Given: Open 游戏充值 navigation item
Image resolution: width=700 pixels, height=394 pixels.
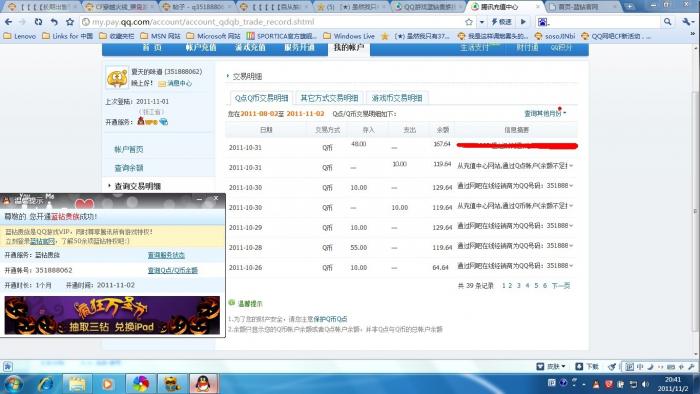Looking at the screenshot, I should click(250, 47).
